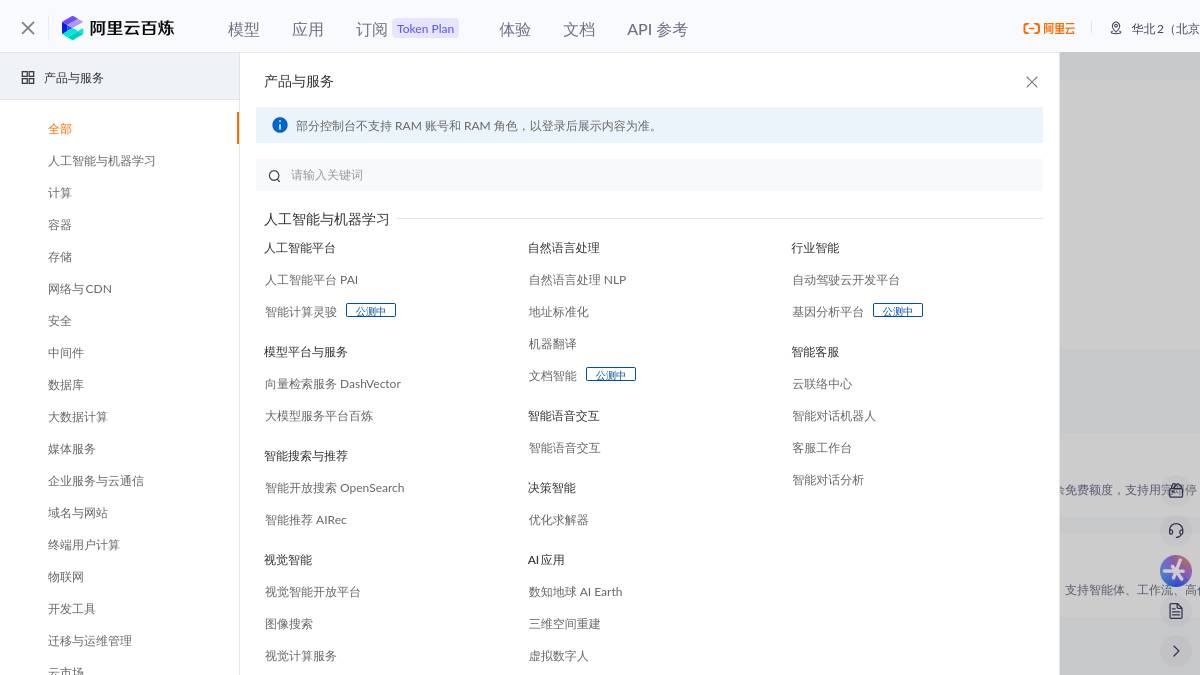This screenshot has width=1200, height=675.
Task: Select 人工智能与机器学习 in the sidebar
Action: point(102,161)
